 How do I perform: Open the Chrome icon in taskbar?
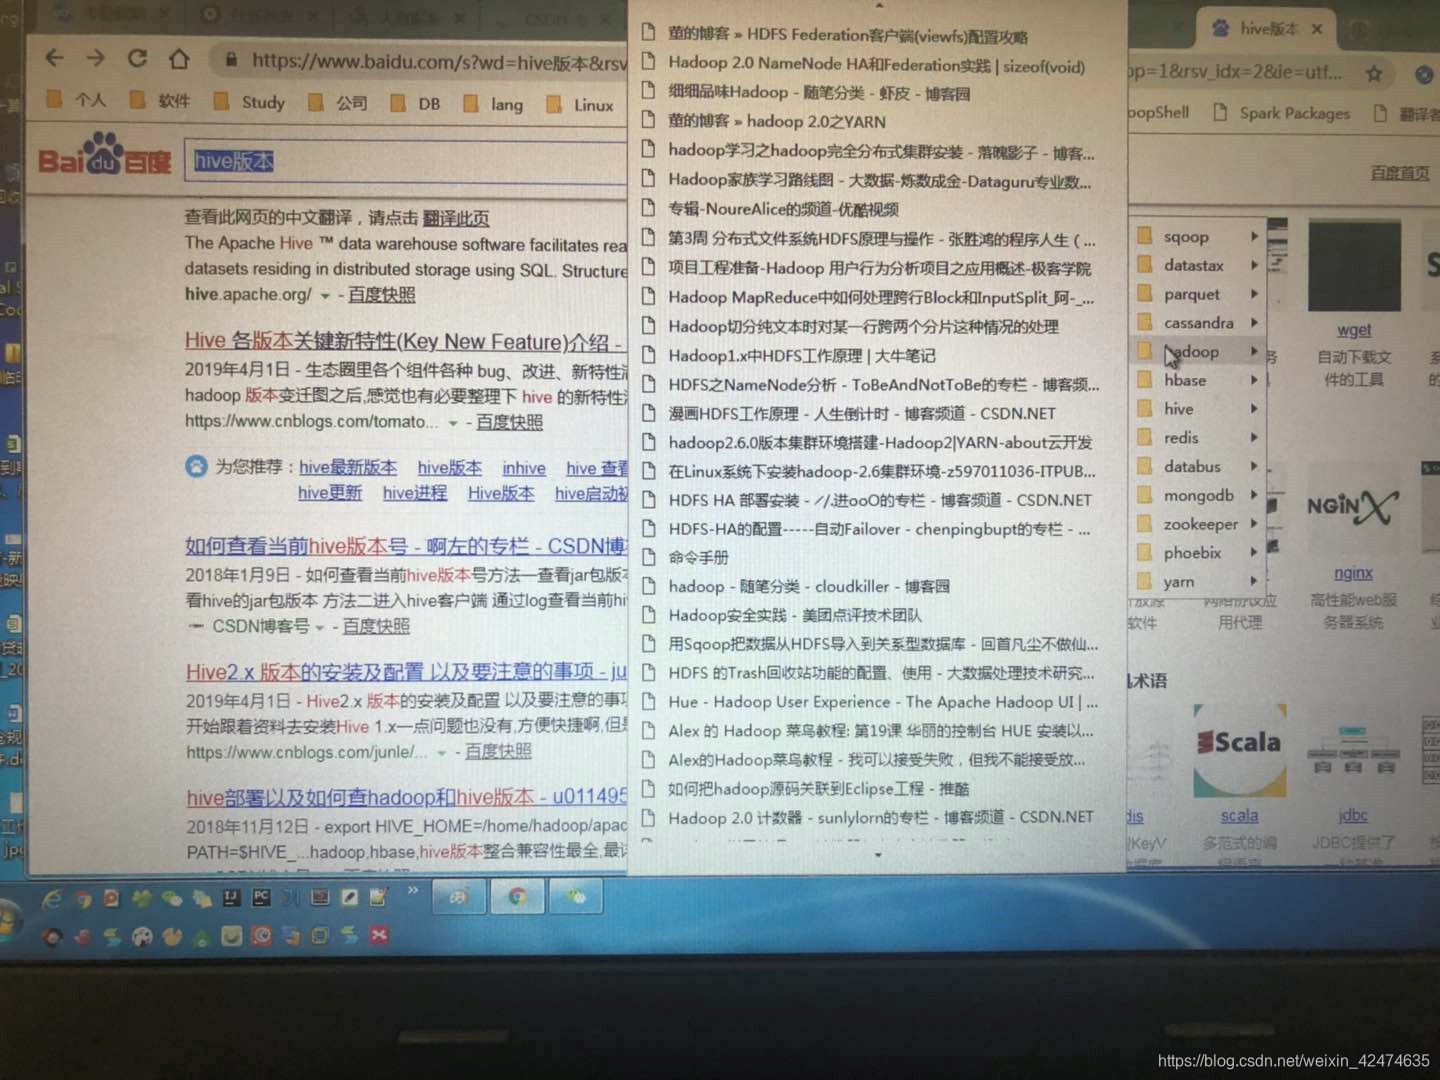point(517,896)
